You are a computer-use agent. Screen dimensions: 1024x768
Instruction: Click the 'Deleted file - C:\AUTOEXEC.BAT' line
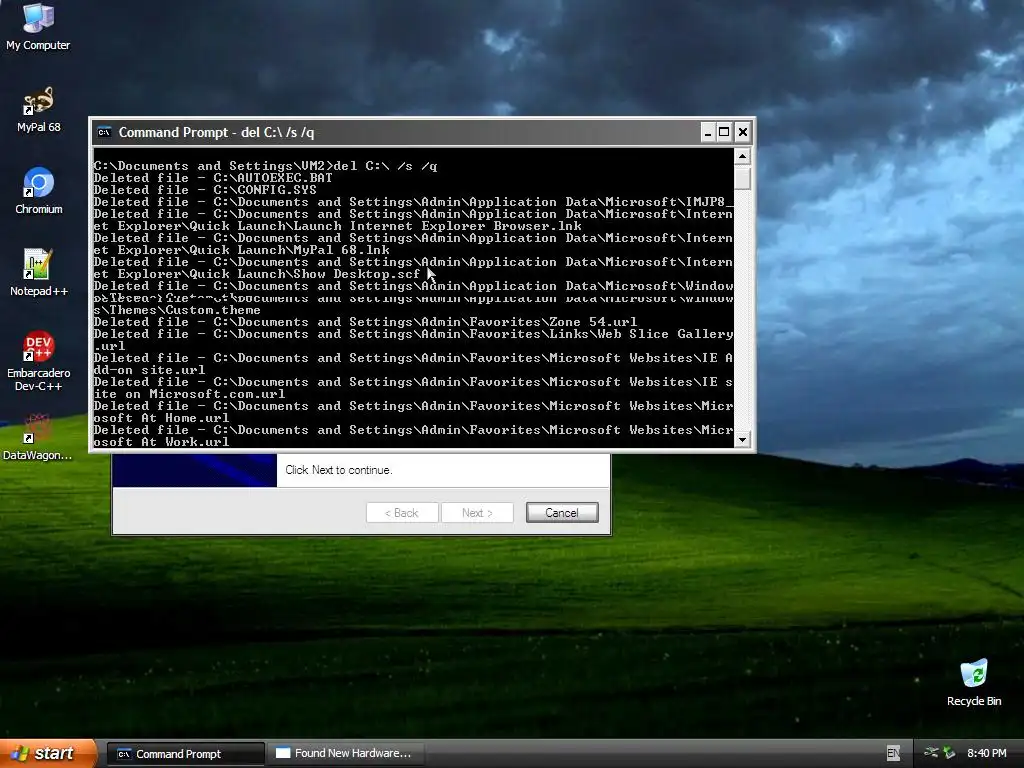point(213,178)
